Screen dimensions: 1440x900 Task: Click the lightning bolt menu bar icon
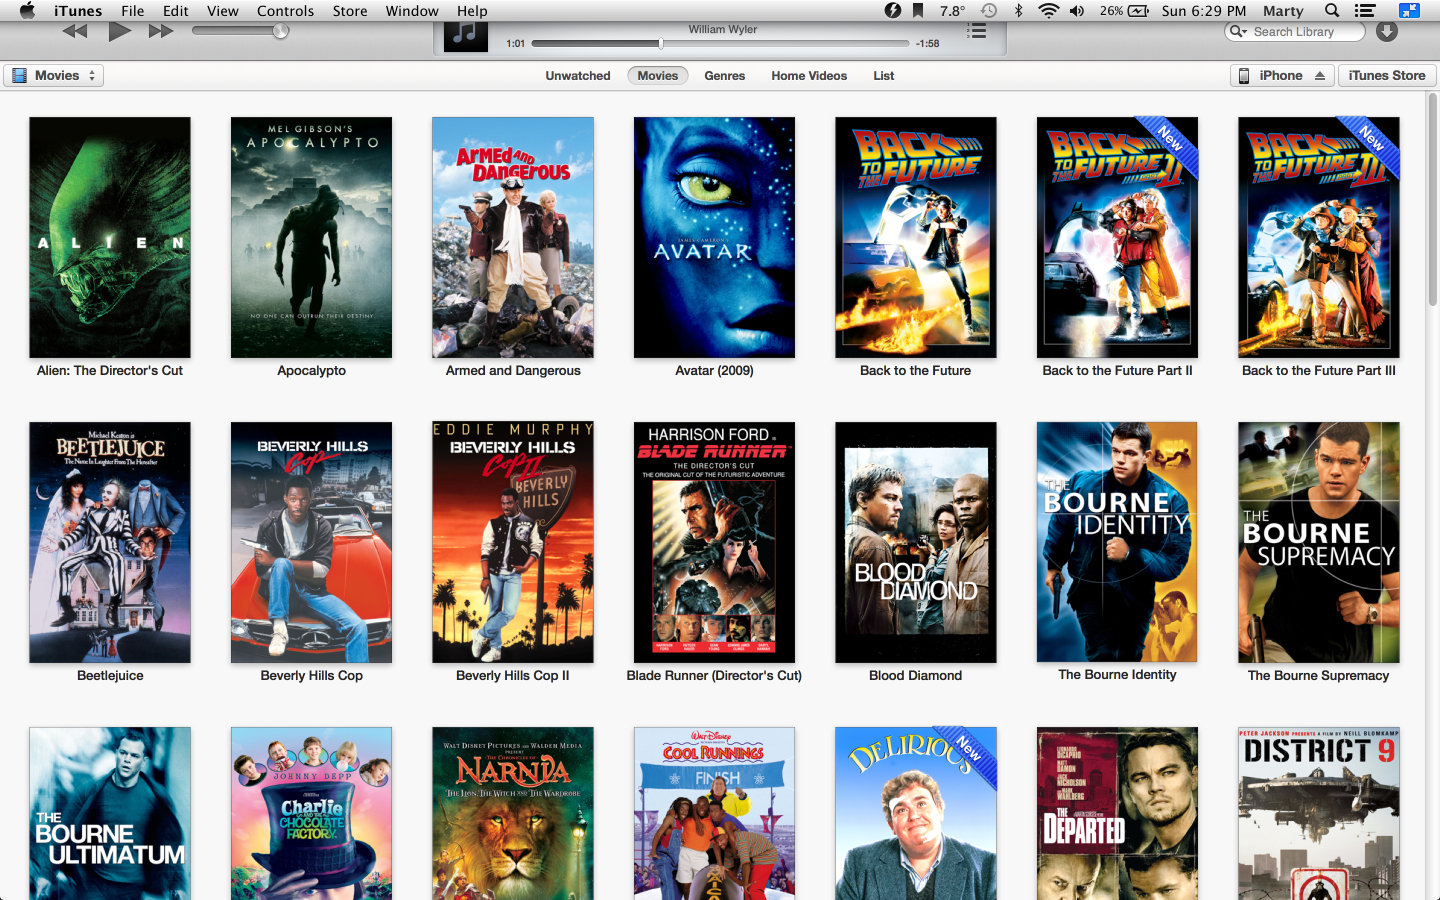pyautogui.click(x=892, y=11)
